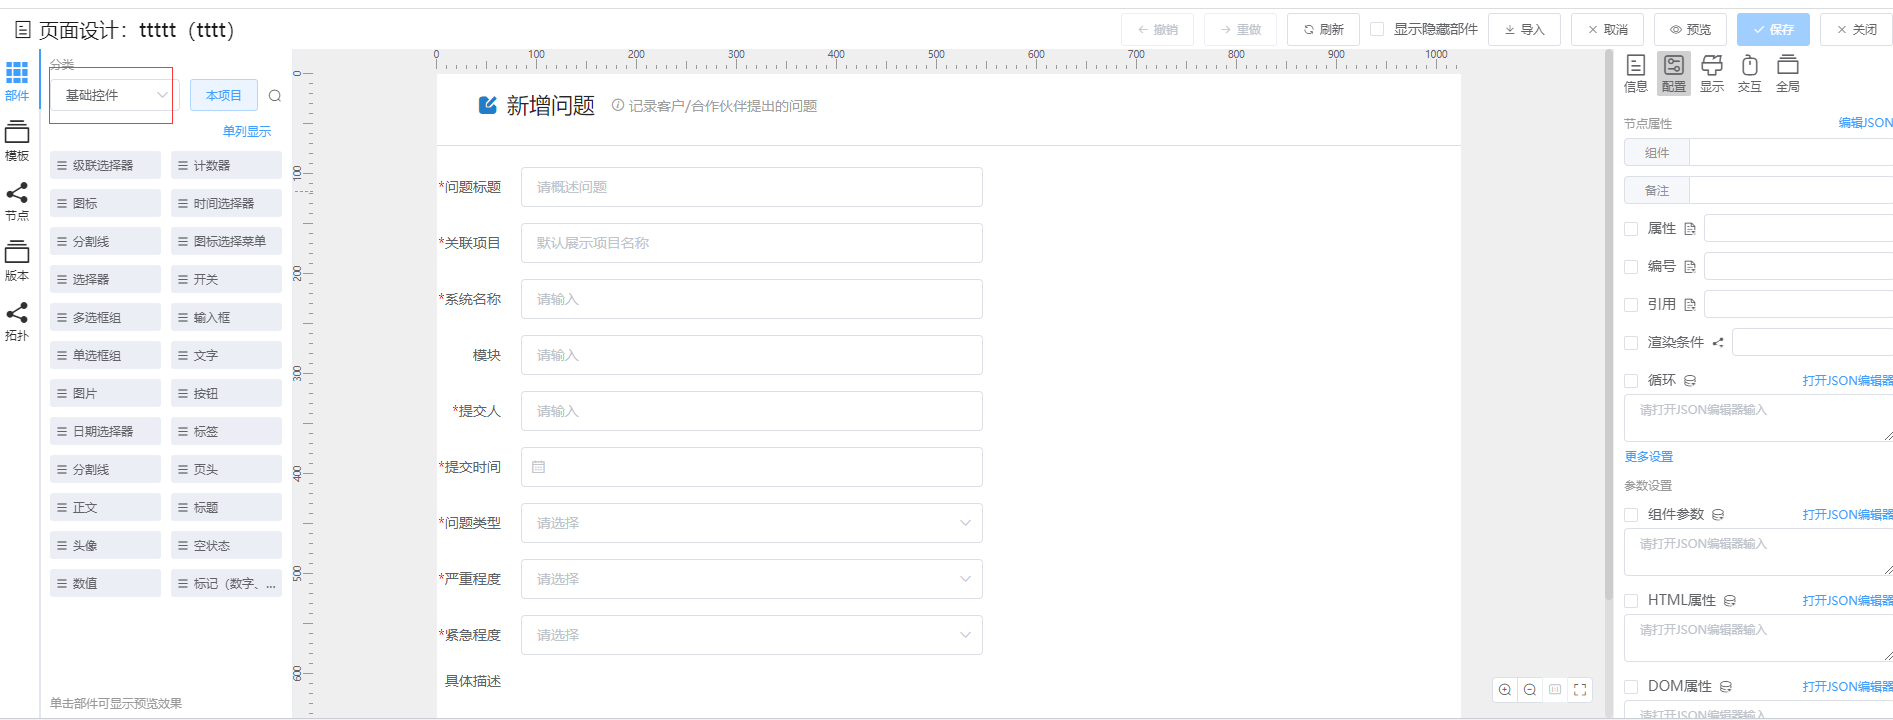The height and width of the screenshot is (720, 1893).
Task: Enable the 引用 checkbox
Action: 1631,305
